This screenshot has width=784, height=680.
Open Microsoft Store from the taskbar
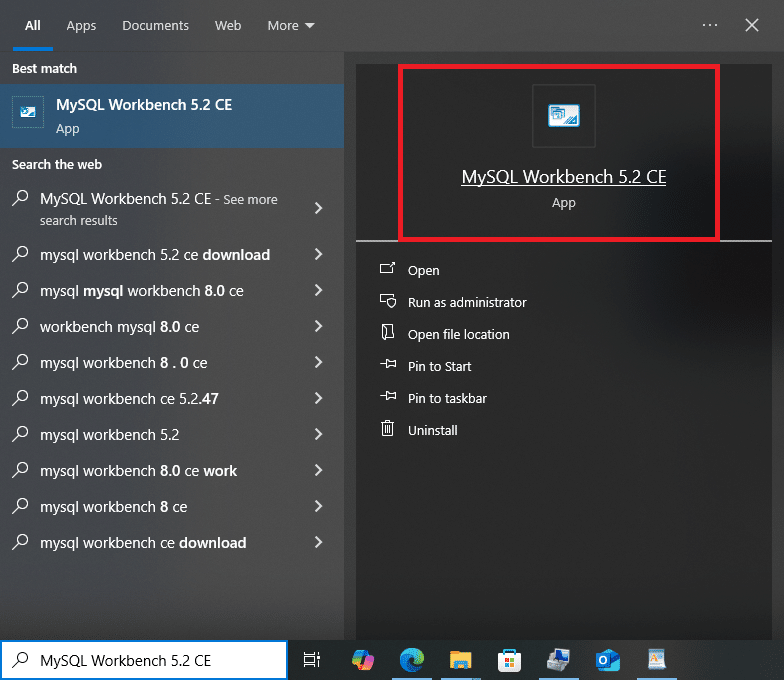point(510,660)
